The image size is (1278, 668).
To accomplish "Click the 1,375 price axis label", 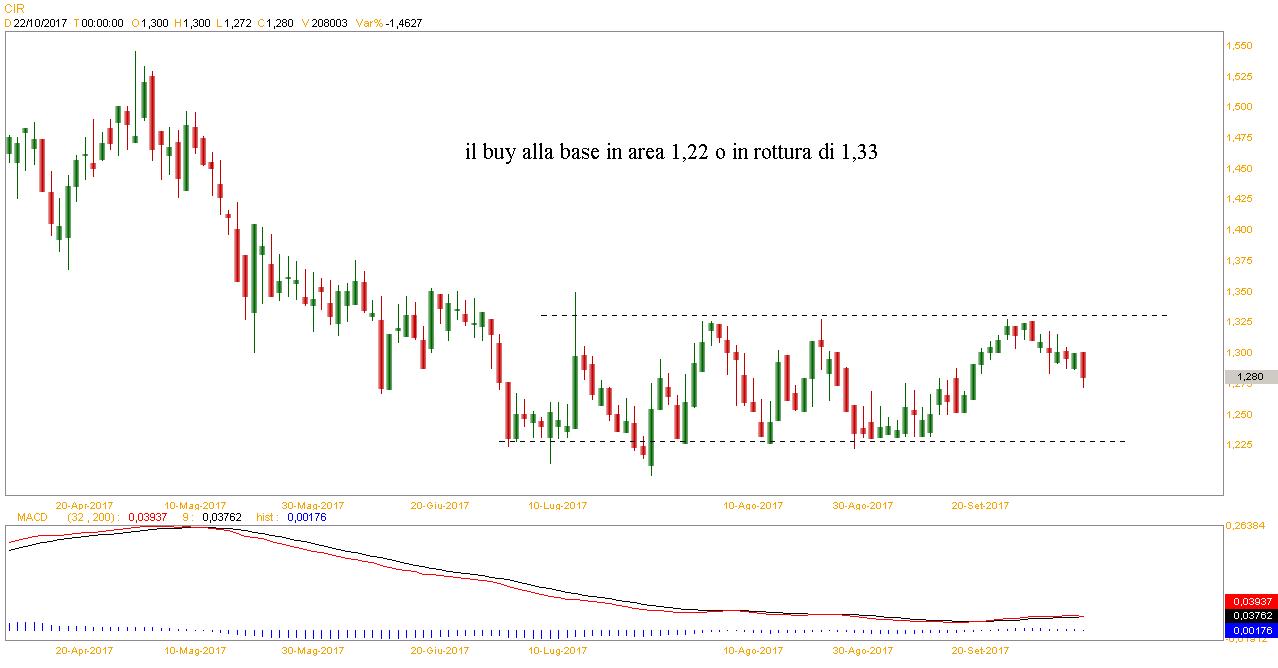I will pos(1241,261).
